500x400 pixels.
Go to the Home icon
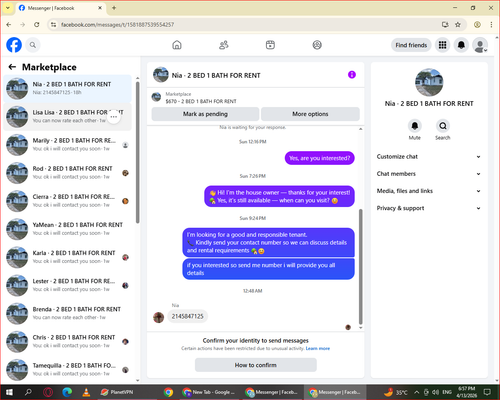(x=177, y=45)
